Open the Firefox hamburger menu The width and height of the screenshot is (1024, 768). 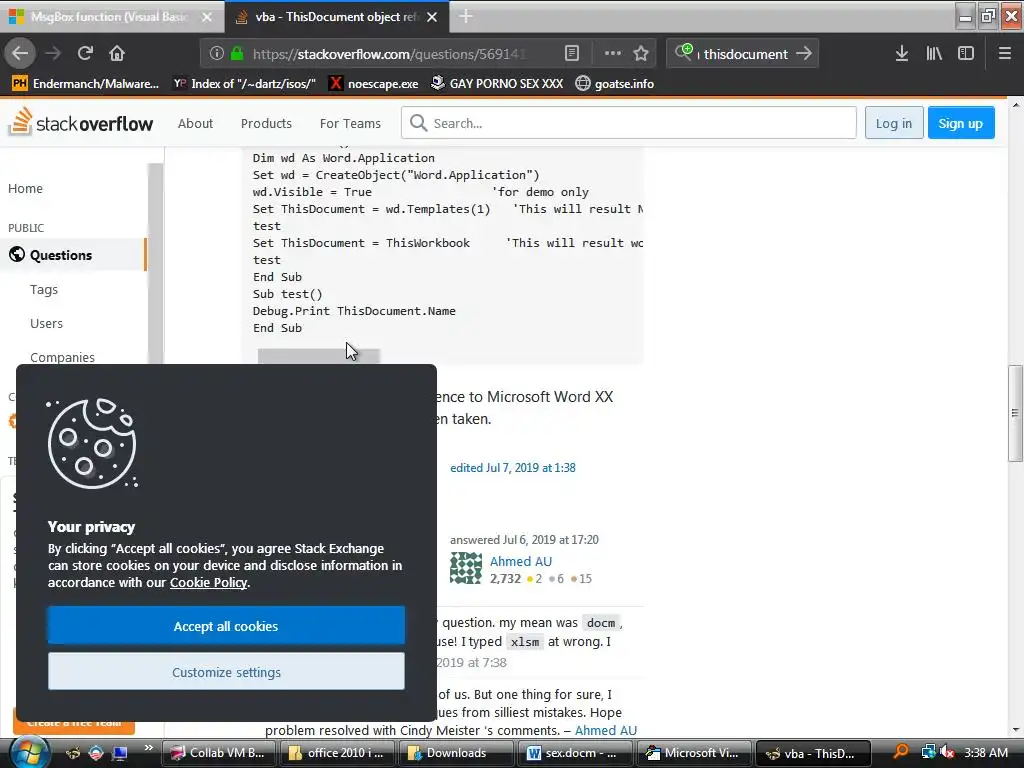(x=1005, y=54)
